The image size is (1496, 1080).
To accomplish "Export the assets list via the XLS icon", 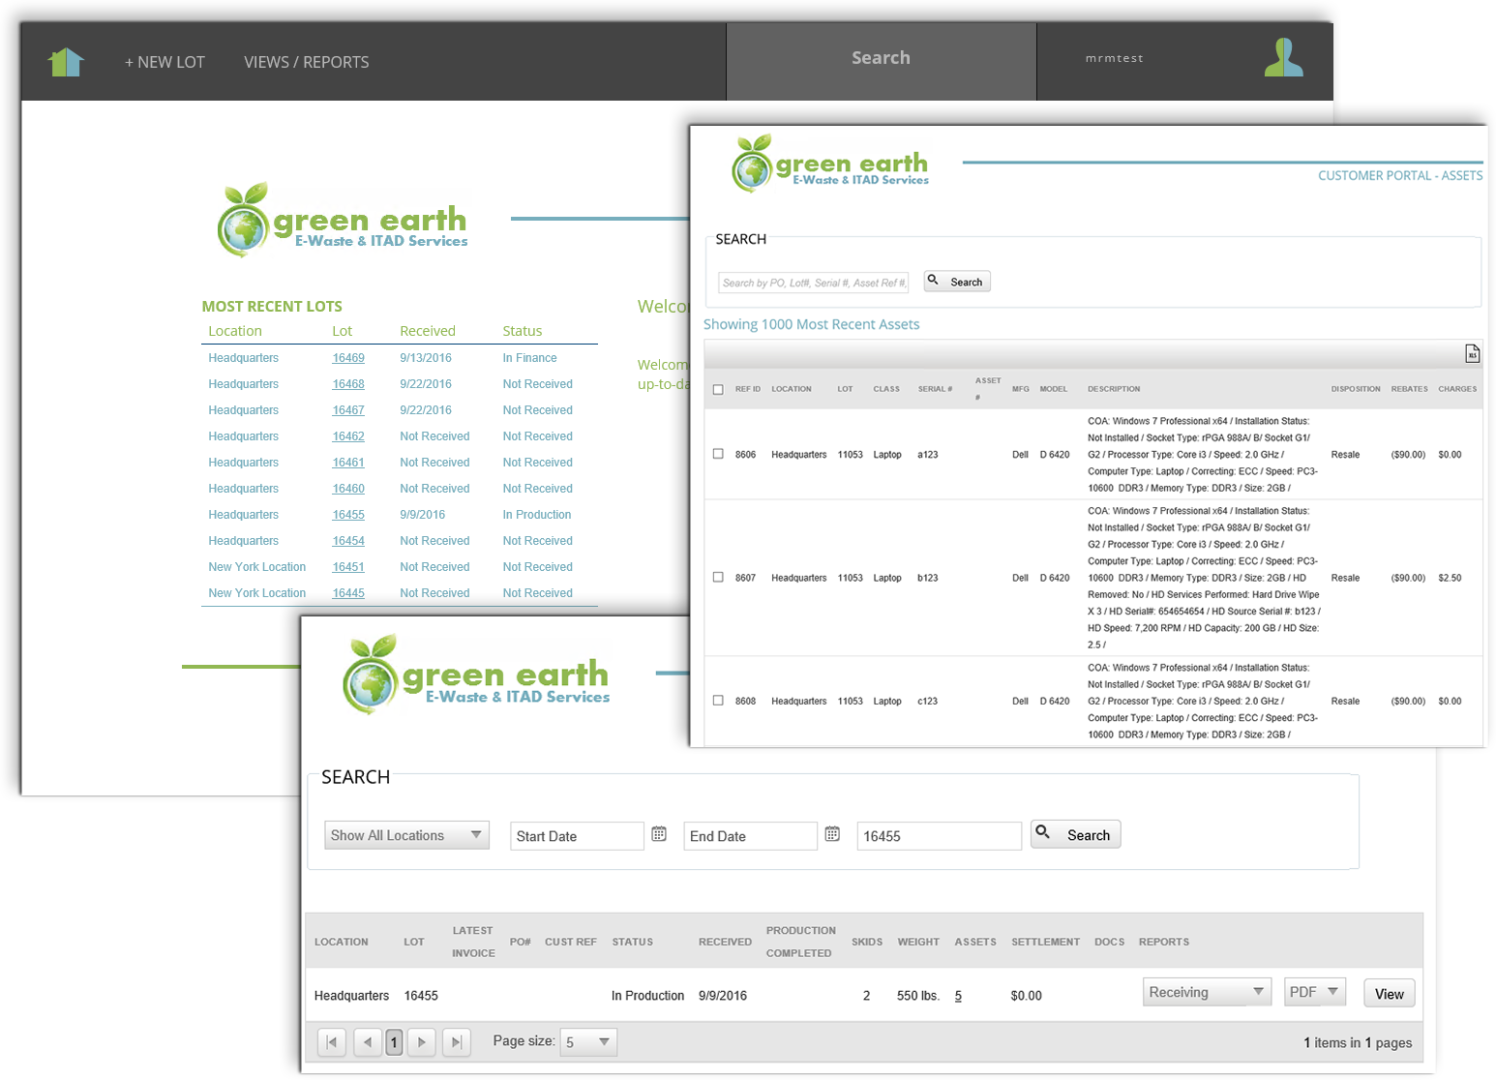I will pos(1471,353).
